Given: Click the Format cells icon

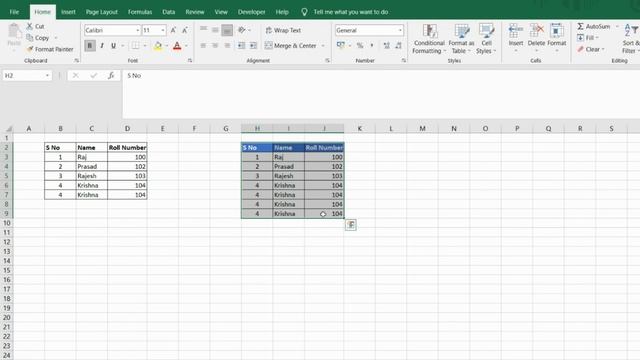Looking at the screenshot, I should (556, 31).
